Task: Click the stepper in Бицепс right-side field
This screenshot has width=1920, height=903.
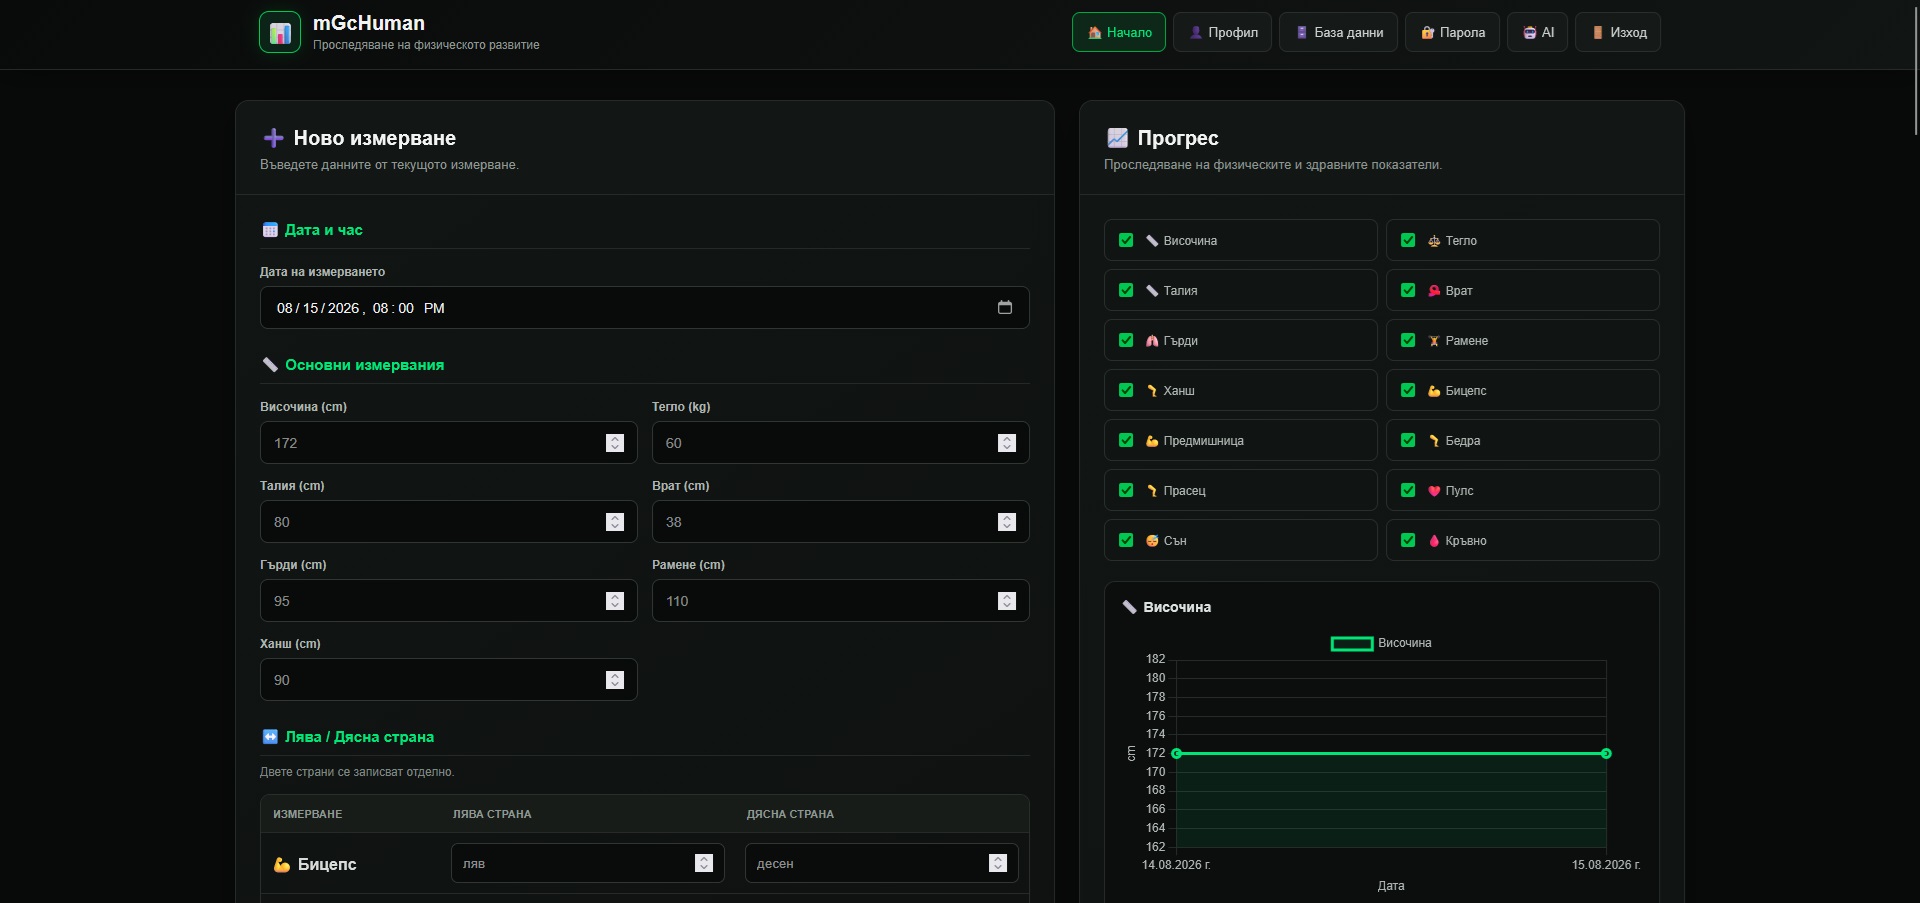Action: tap(998, 863)
